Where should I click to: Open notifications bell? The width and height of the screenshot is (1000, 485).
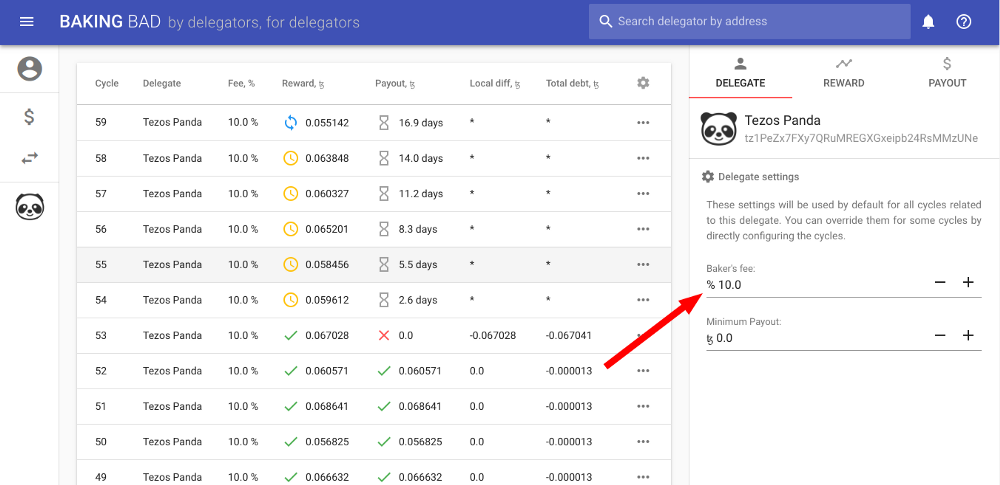tap(929, 22)
